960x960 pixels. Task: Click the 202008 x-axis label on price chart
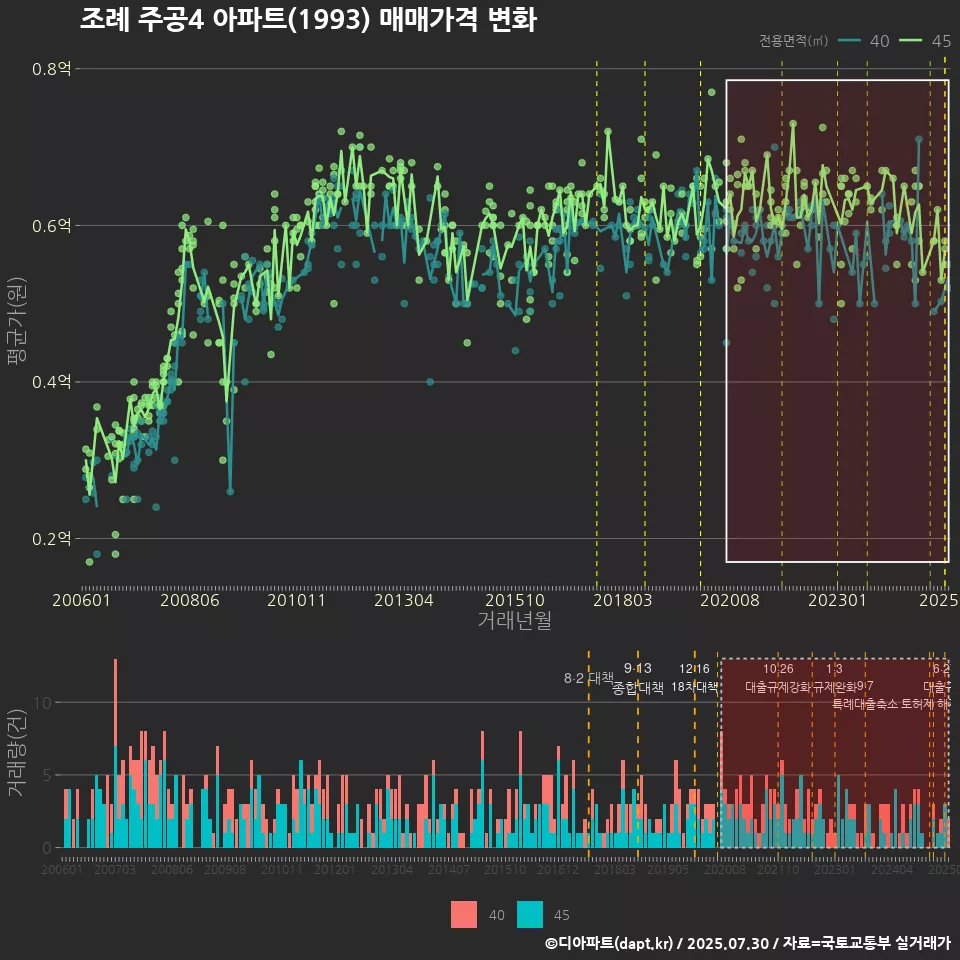[730, 600]
